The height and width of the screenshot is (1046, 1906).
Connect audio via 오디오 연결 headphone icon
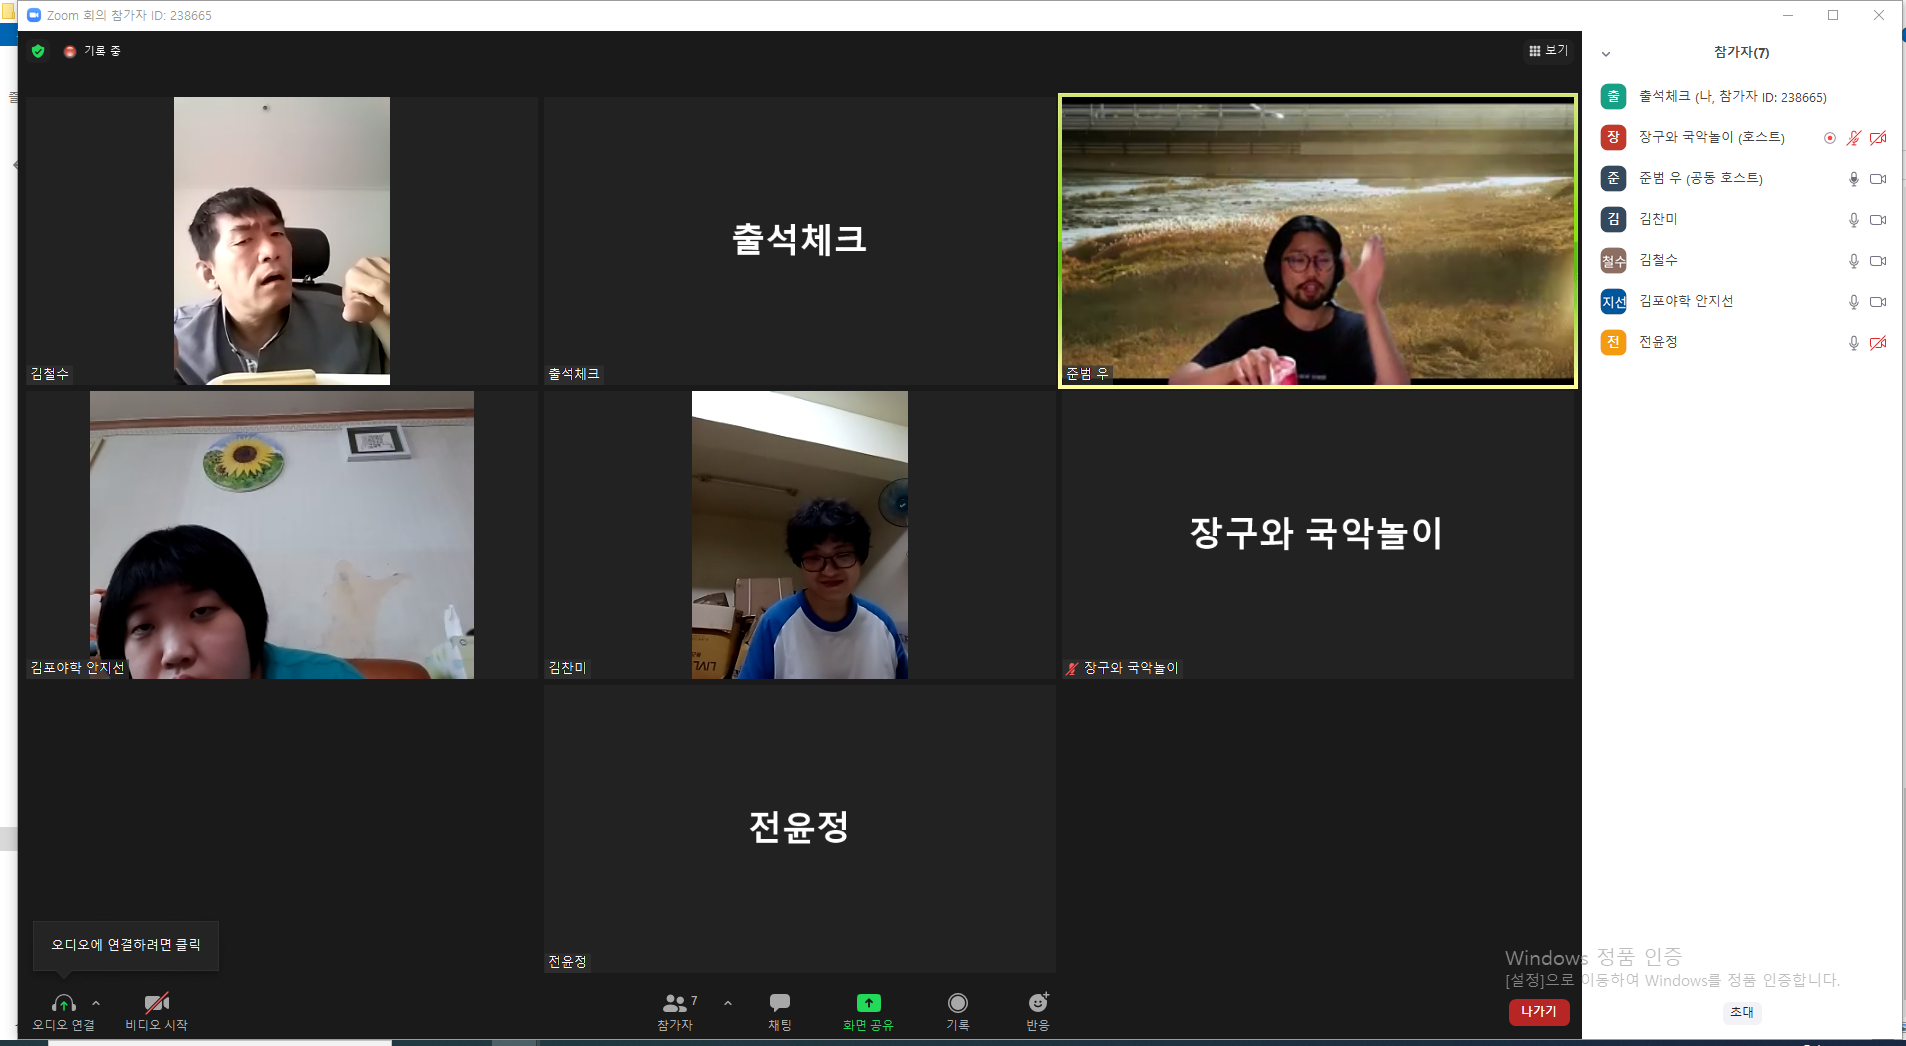[64, 1003]
